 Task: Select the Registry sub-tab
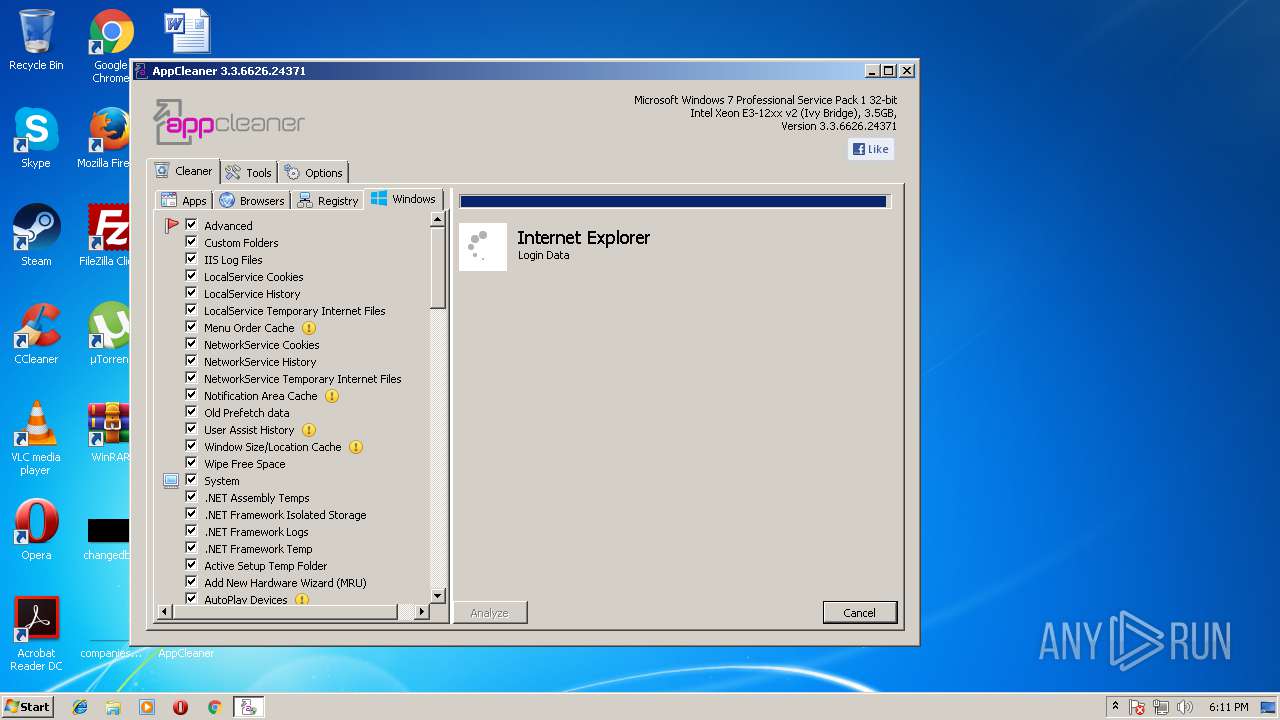[328, 200]
